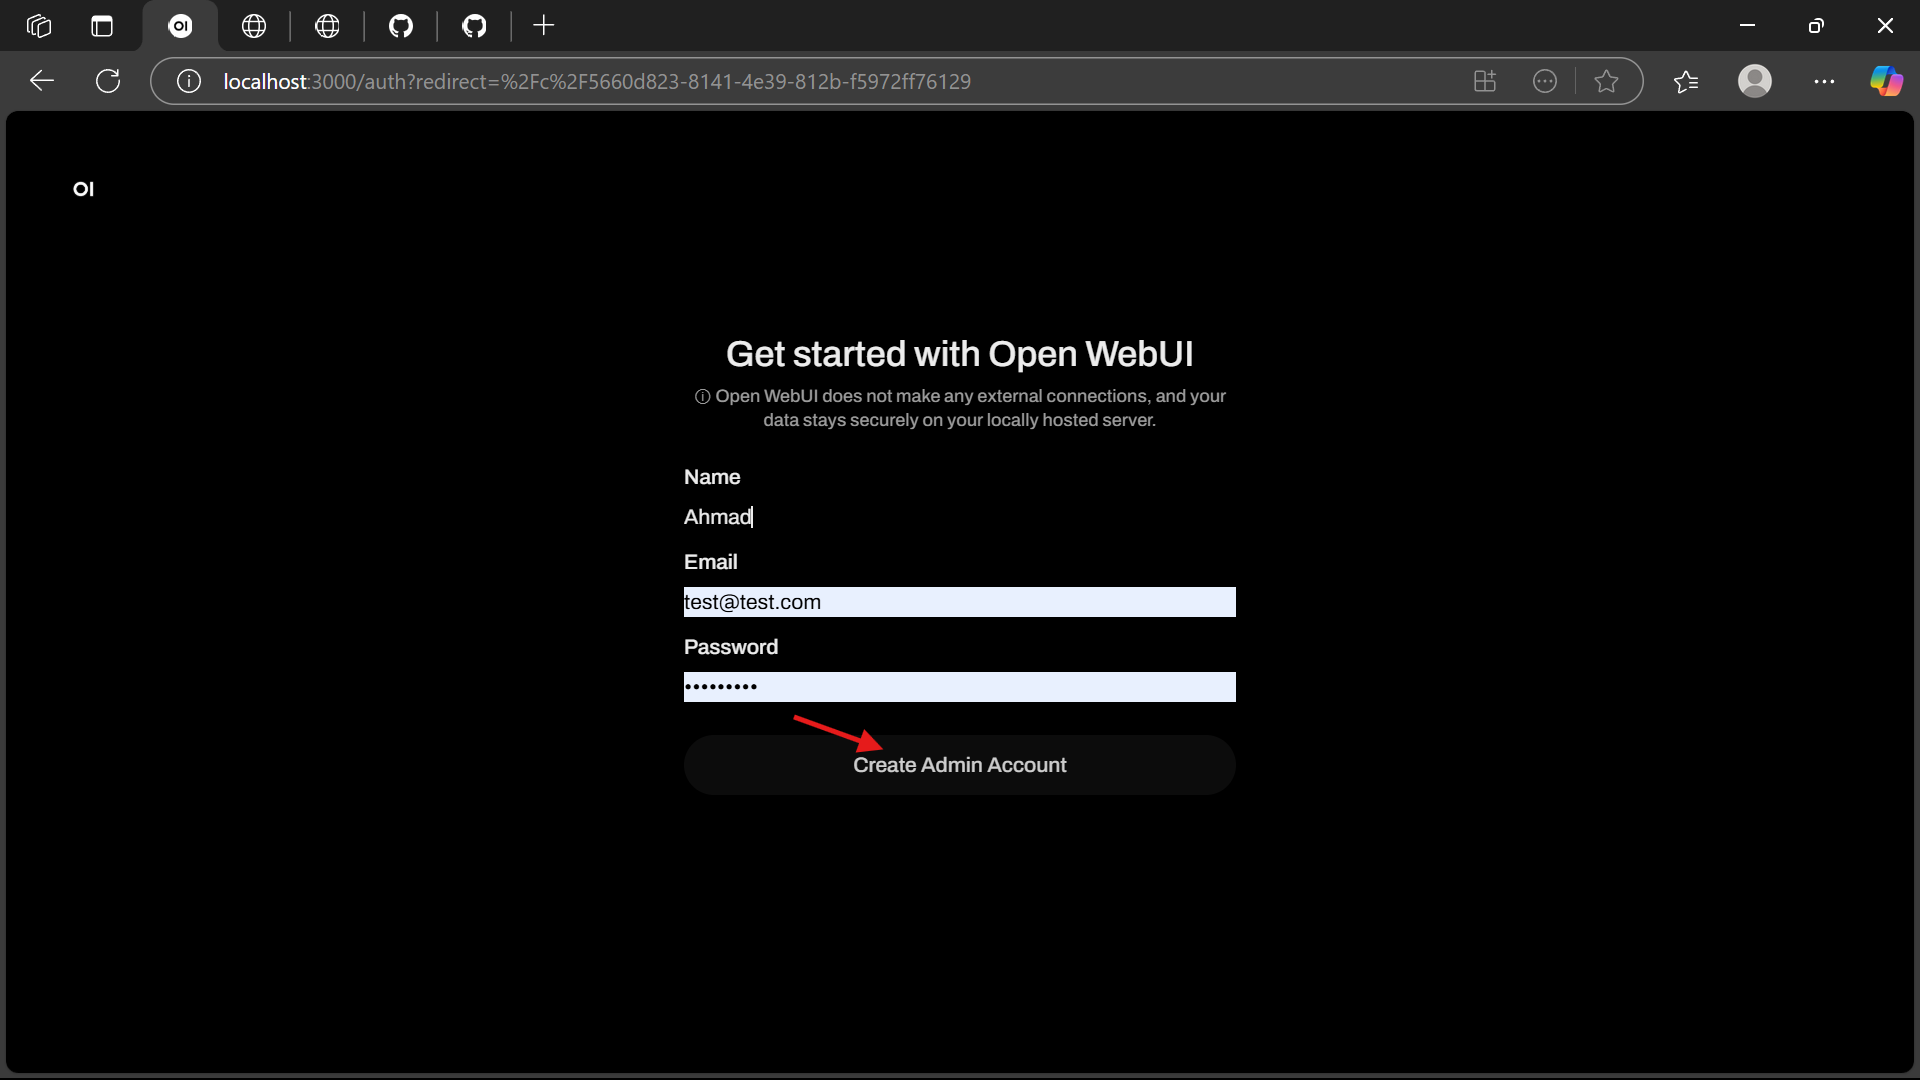Click the extensions grid icon in address bar
Image resolution: width=1920 pixels, height=1080 pixels.
[1485, 81]
